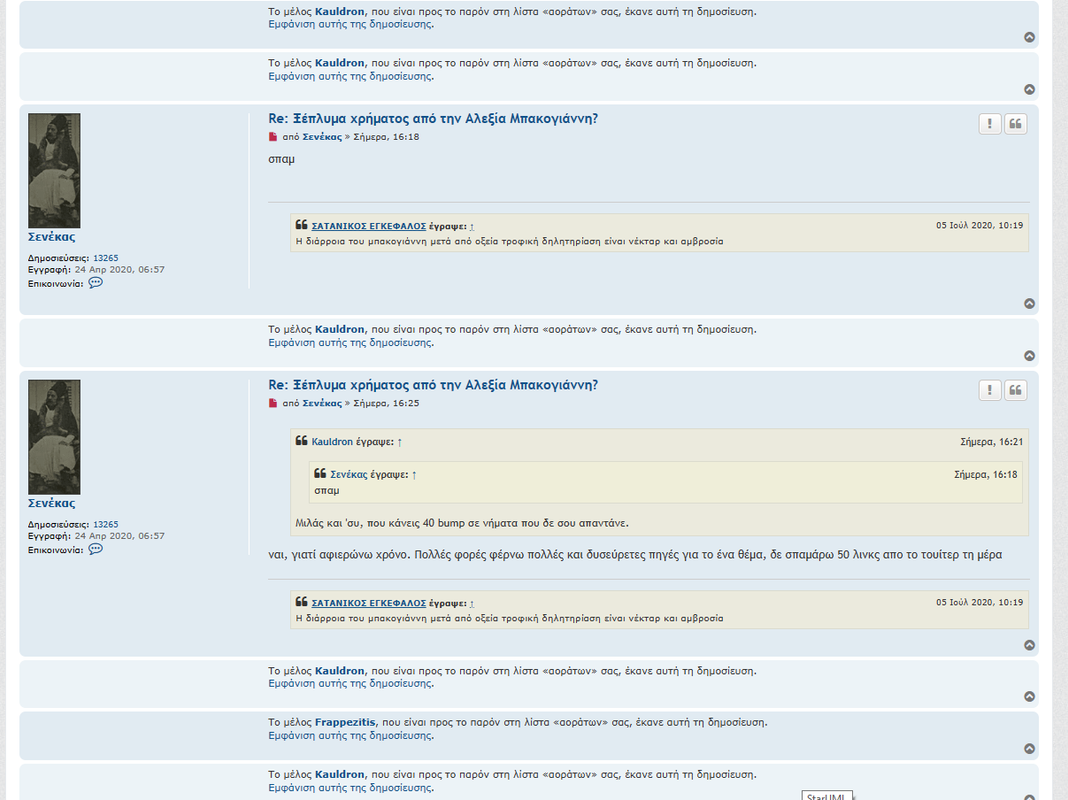Click Kauldron name in the 16:21 quote header
This screenshot has width=1068, height=800.
click(332, 442)
